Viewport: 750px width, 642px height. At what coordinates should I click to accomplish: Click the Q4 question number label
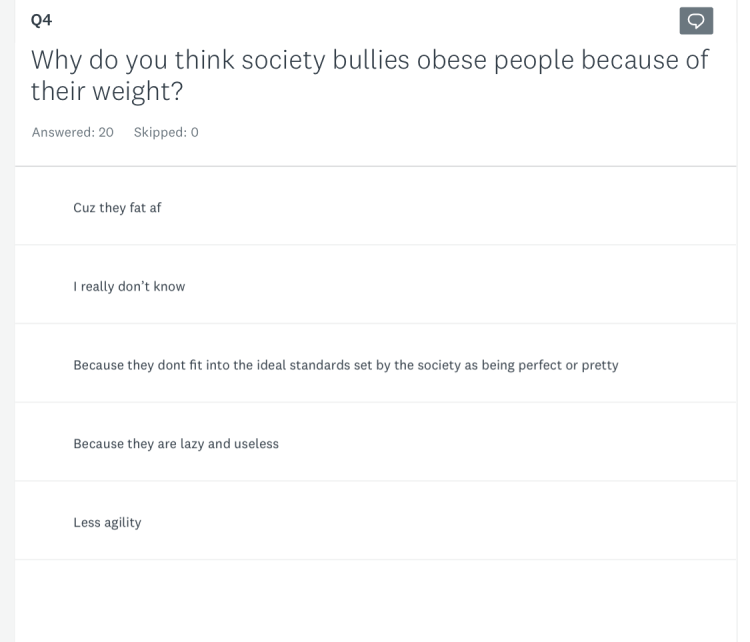click(x=42, y=20)
